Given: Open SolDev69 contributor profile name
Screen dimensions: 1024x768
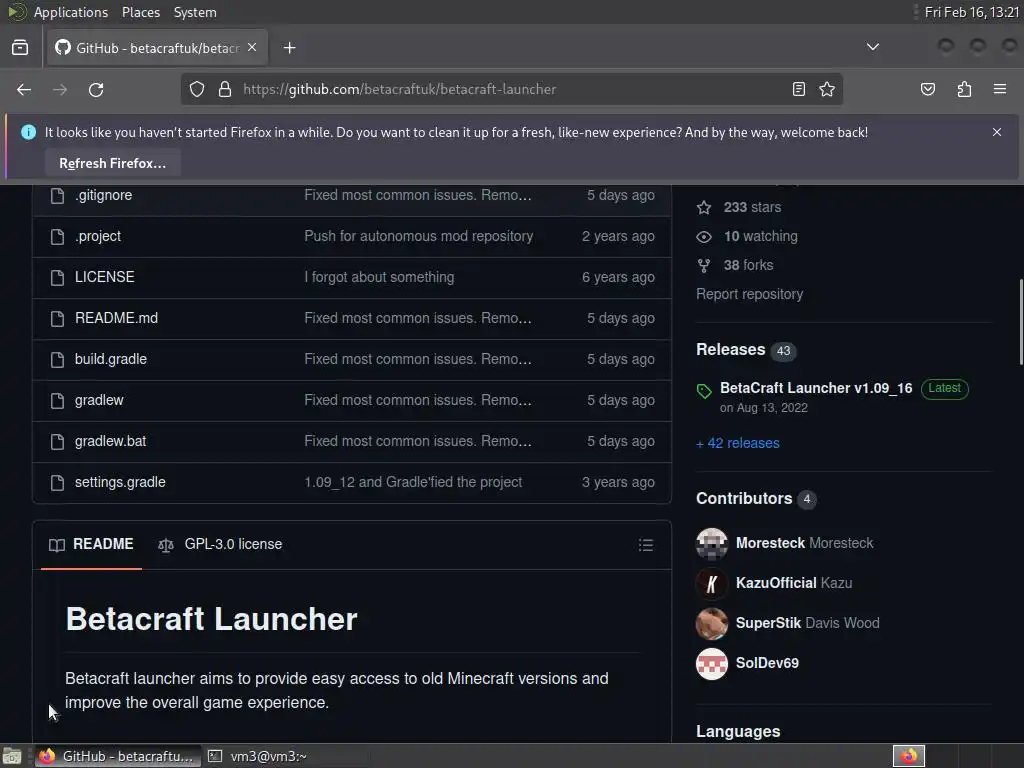Looking at the screenshot, I should (767, 664).
